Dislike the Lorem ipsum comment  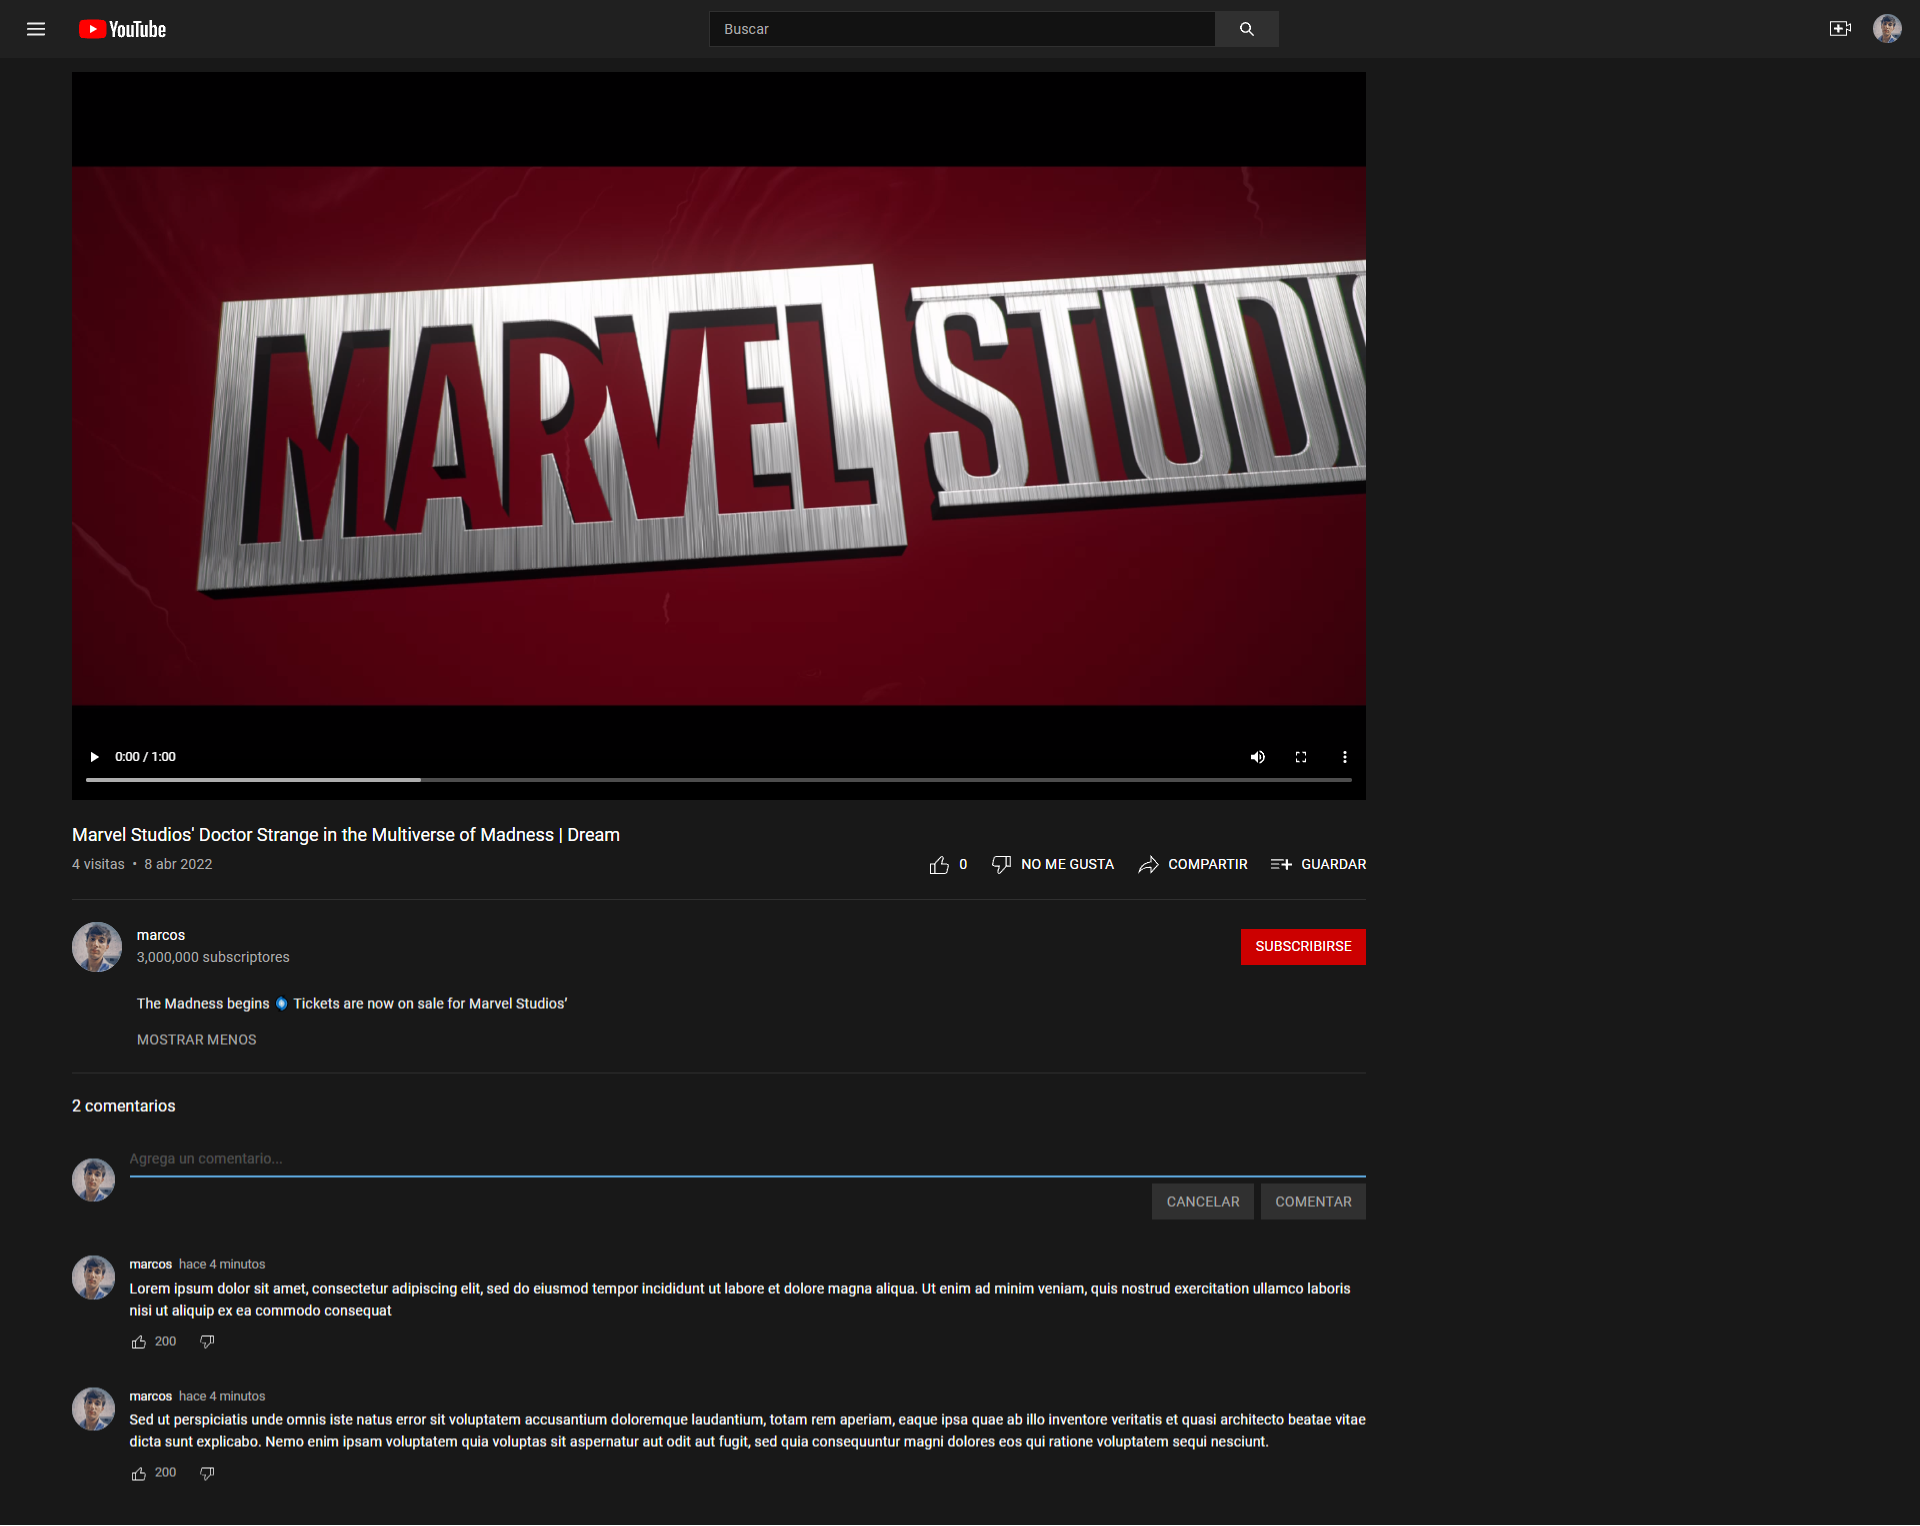(x=207, y=1342)
